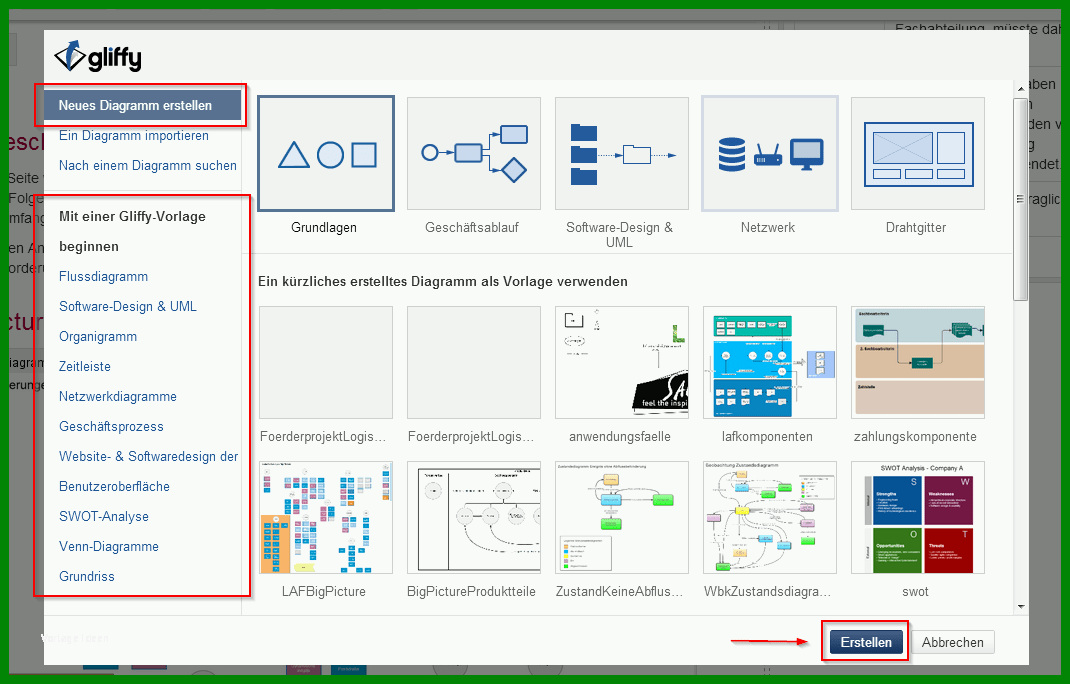The height and width of the screenshot is (684, 1070).
Task: Select the zahlungskomponente diagram thumbnail
Action: coord(918,362)
